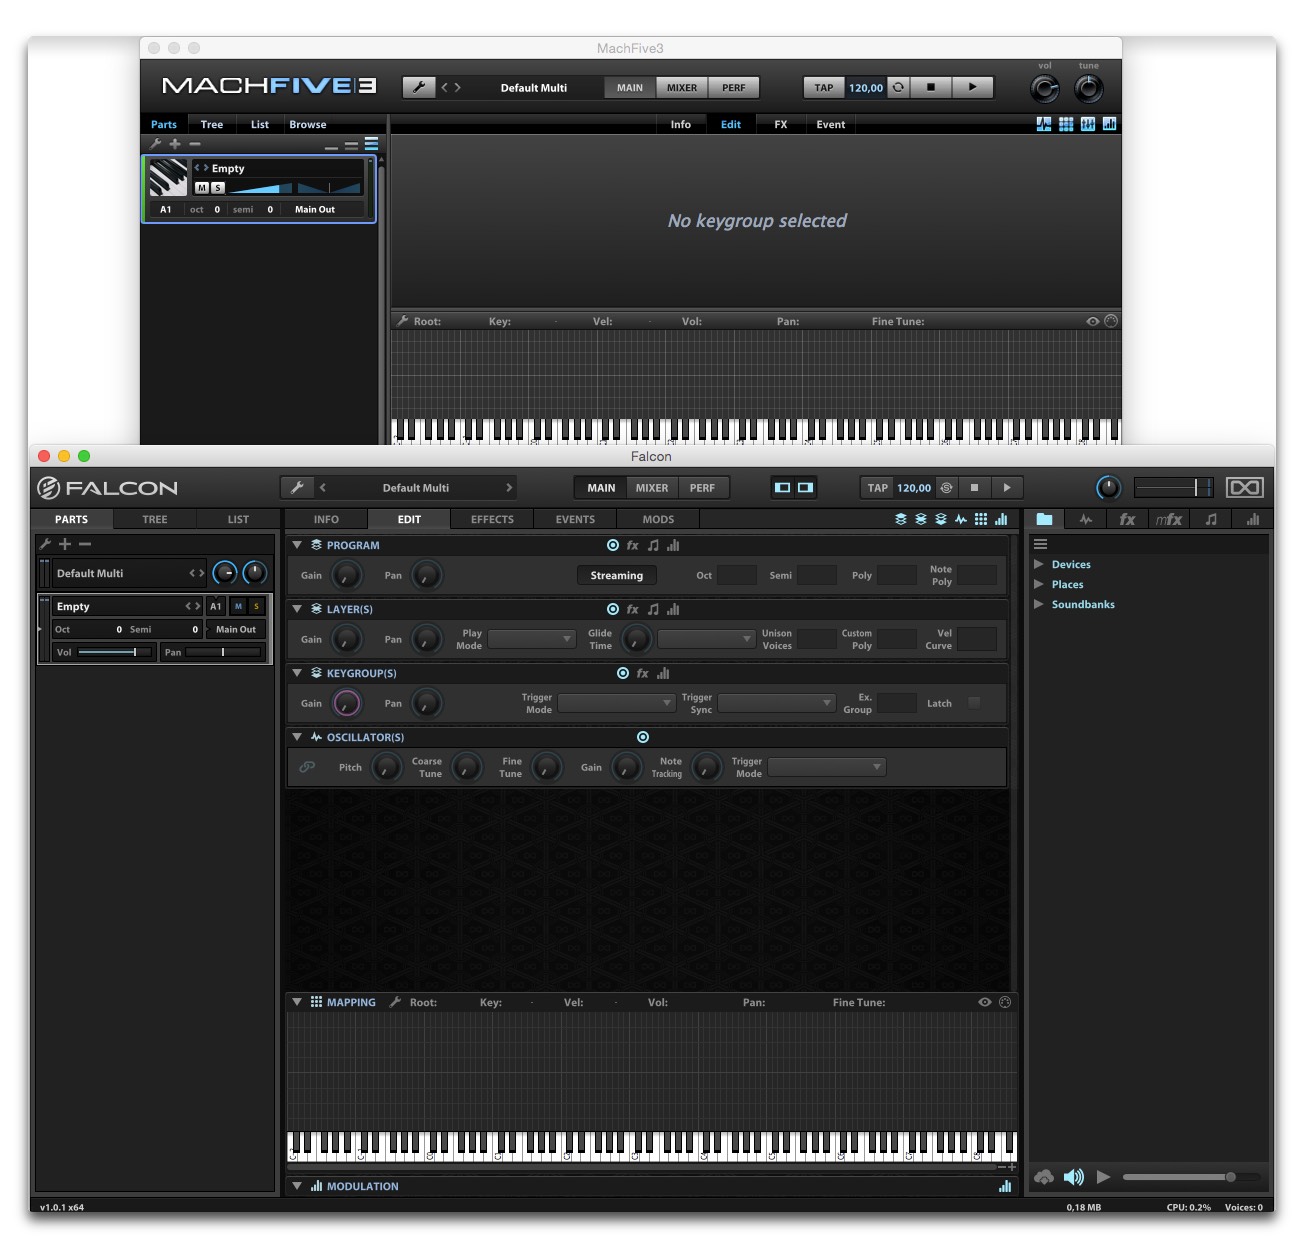Click Falcon's PERF view button
The width and height of the screenshot is (1304, 1248).
702,488
